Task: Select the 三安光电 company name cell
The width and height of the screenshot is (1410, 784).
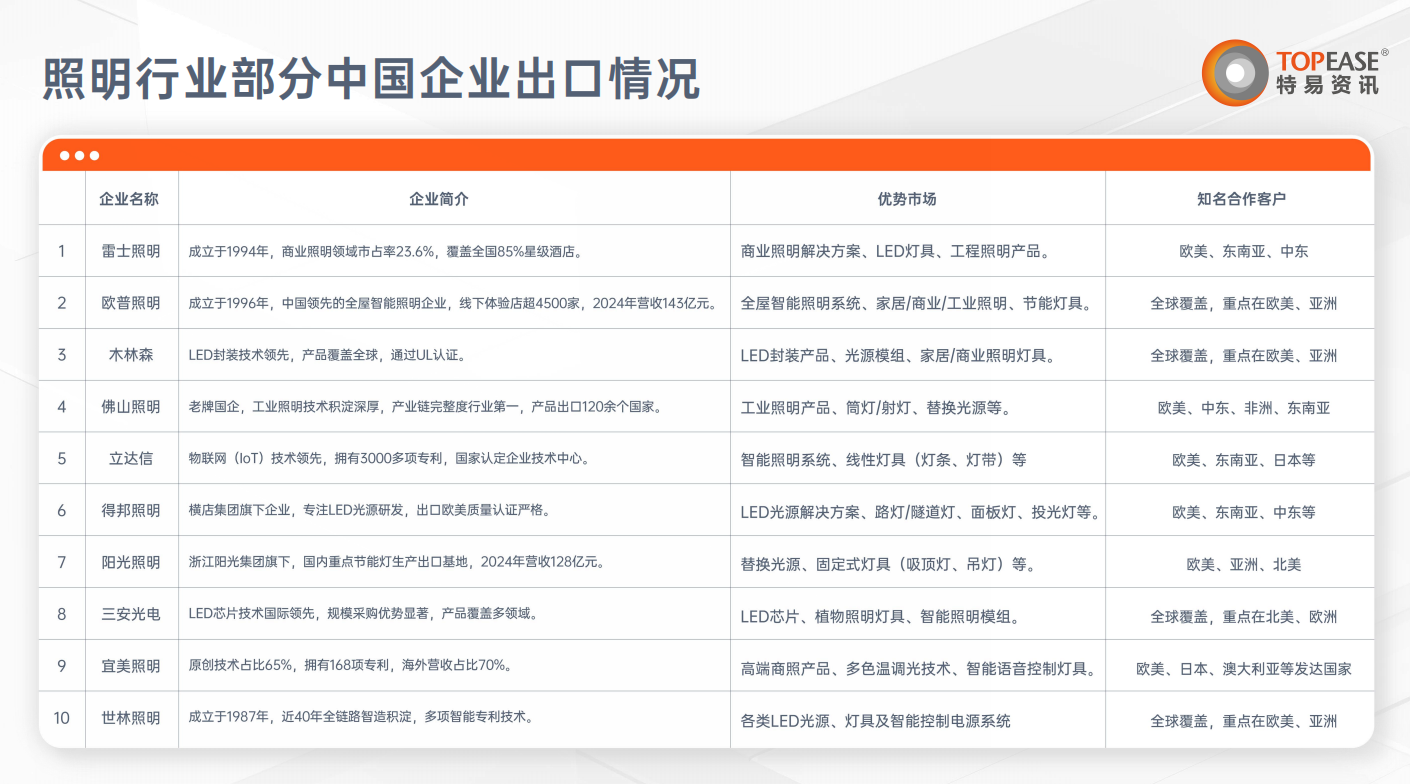Action: (x=131, y=615)
